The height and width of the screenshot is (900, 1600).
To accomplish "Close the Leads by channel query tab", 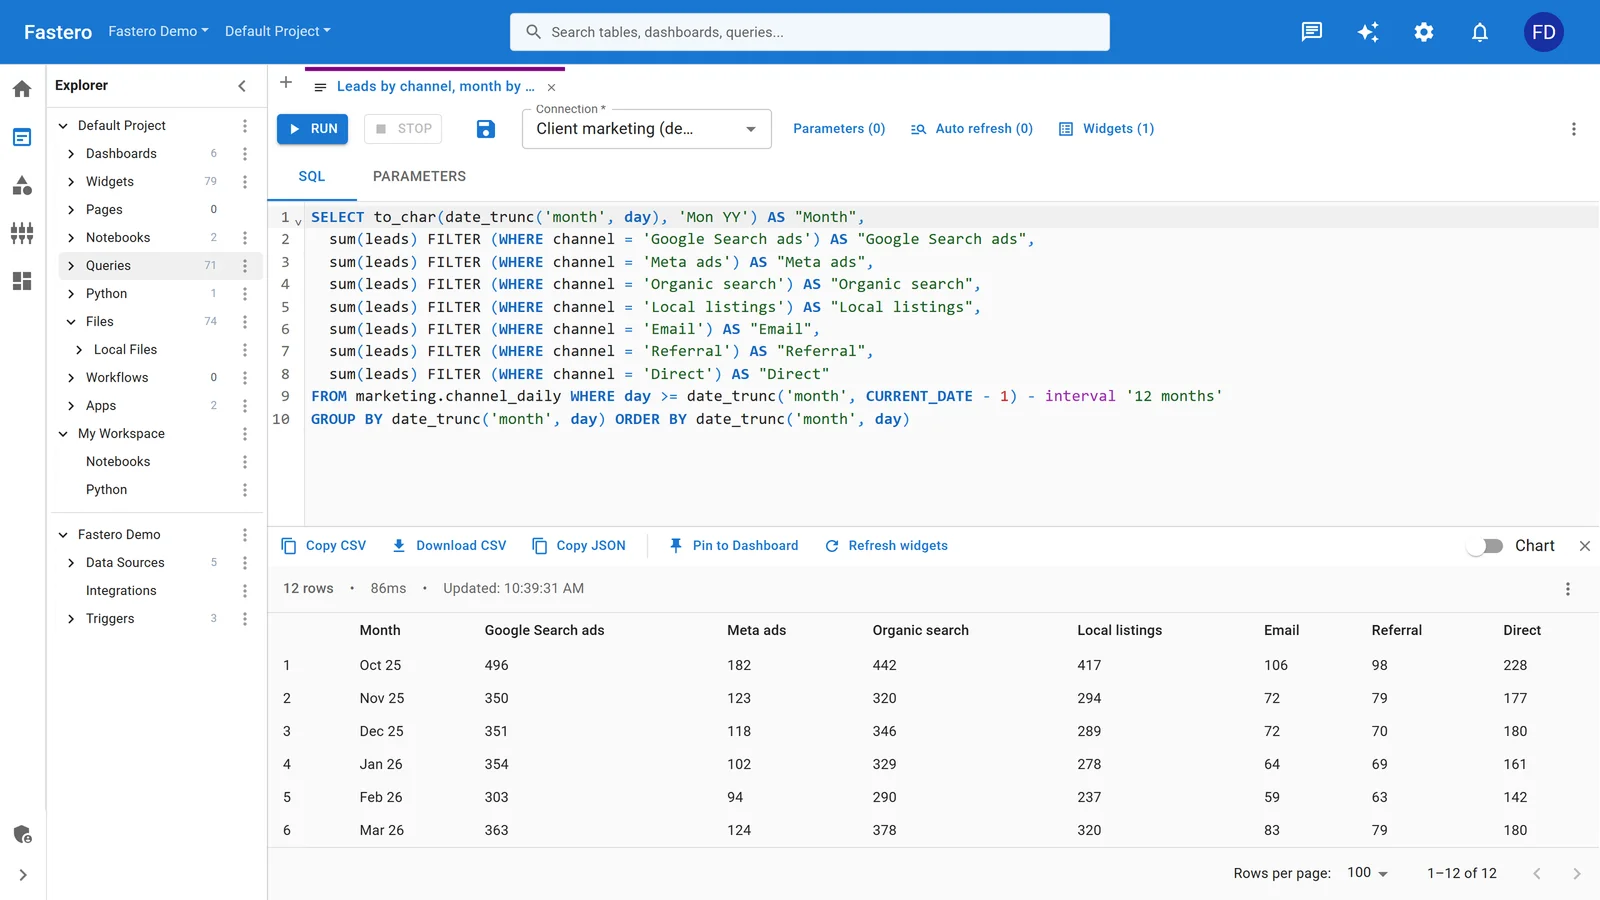I will [551, 87].
